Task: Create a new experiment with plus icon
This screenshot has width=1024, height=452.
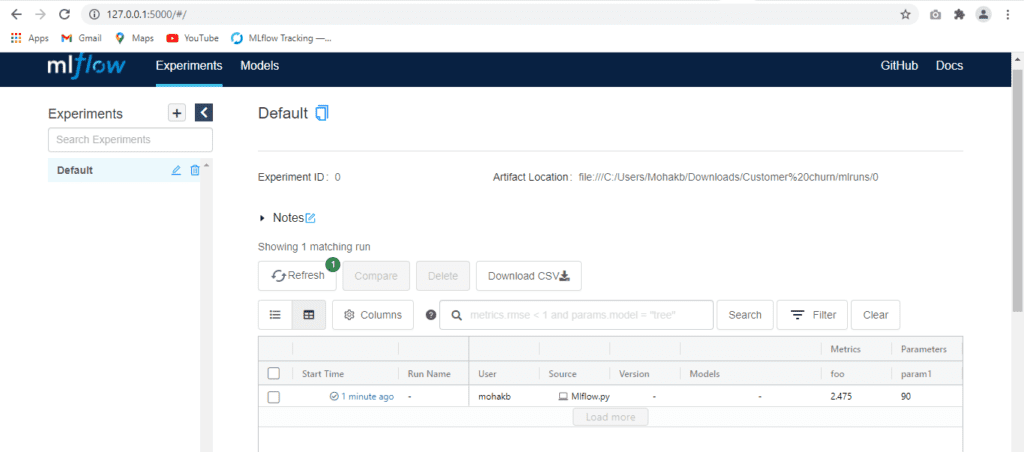Action: click(177, 113)
